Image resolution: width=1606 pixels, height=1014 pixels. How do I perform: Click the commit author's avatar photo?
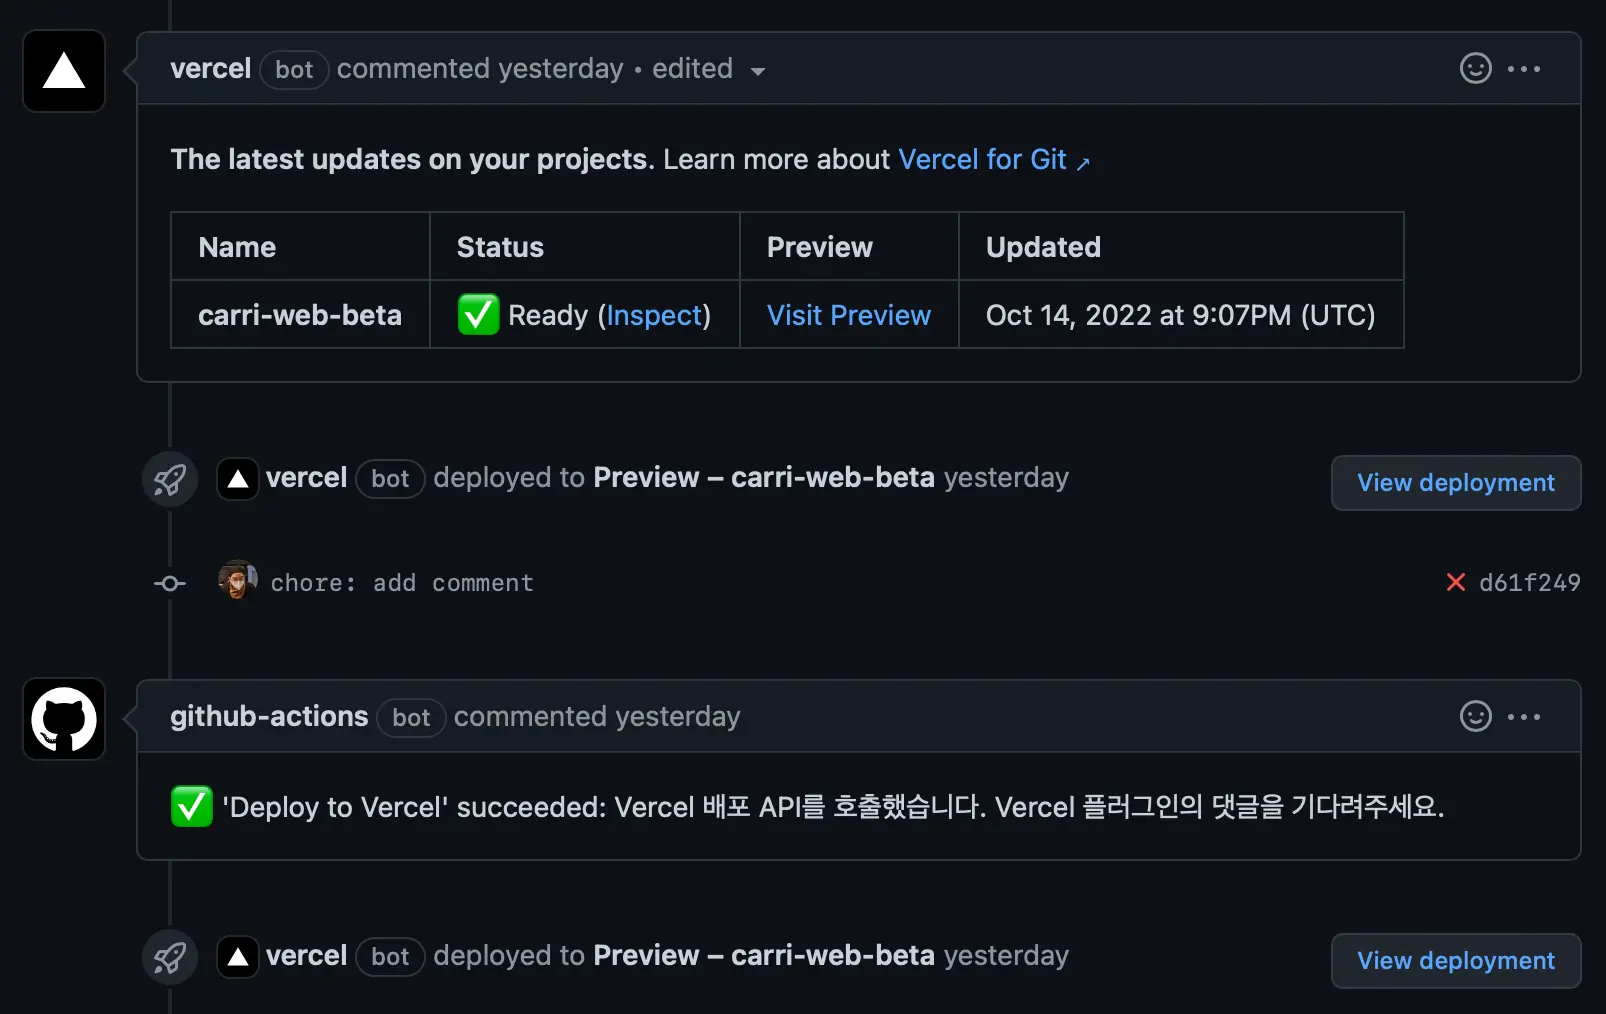tap(238, 580)
